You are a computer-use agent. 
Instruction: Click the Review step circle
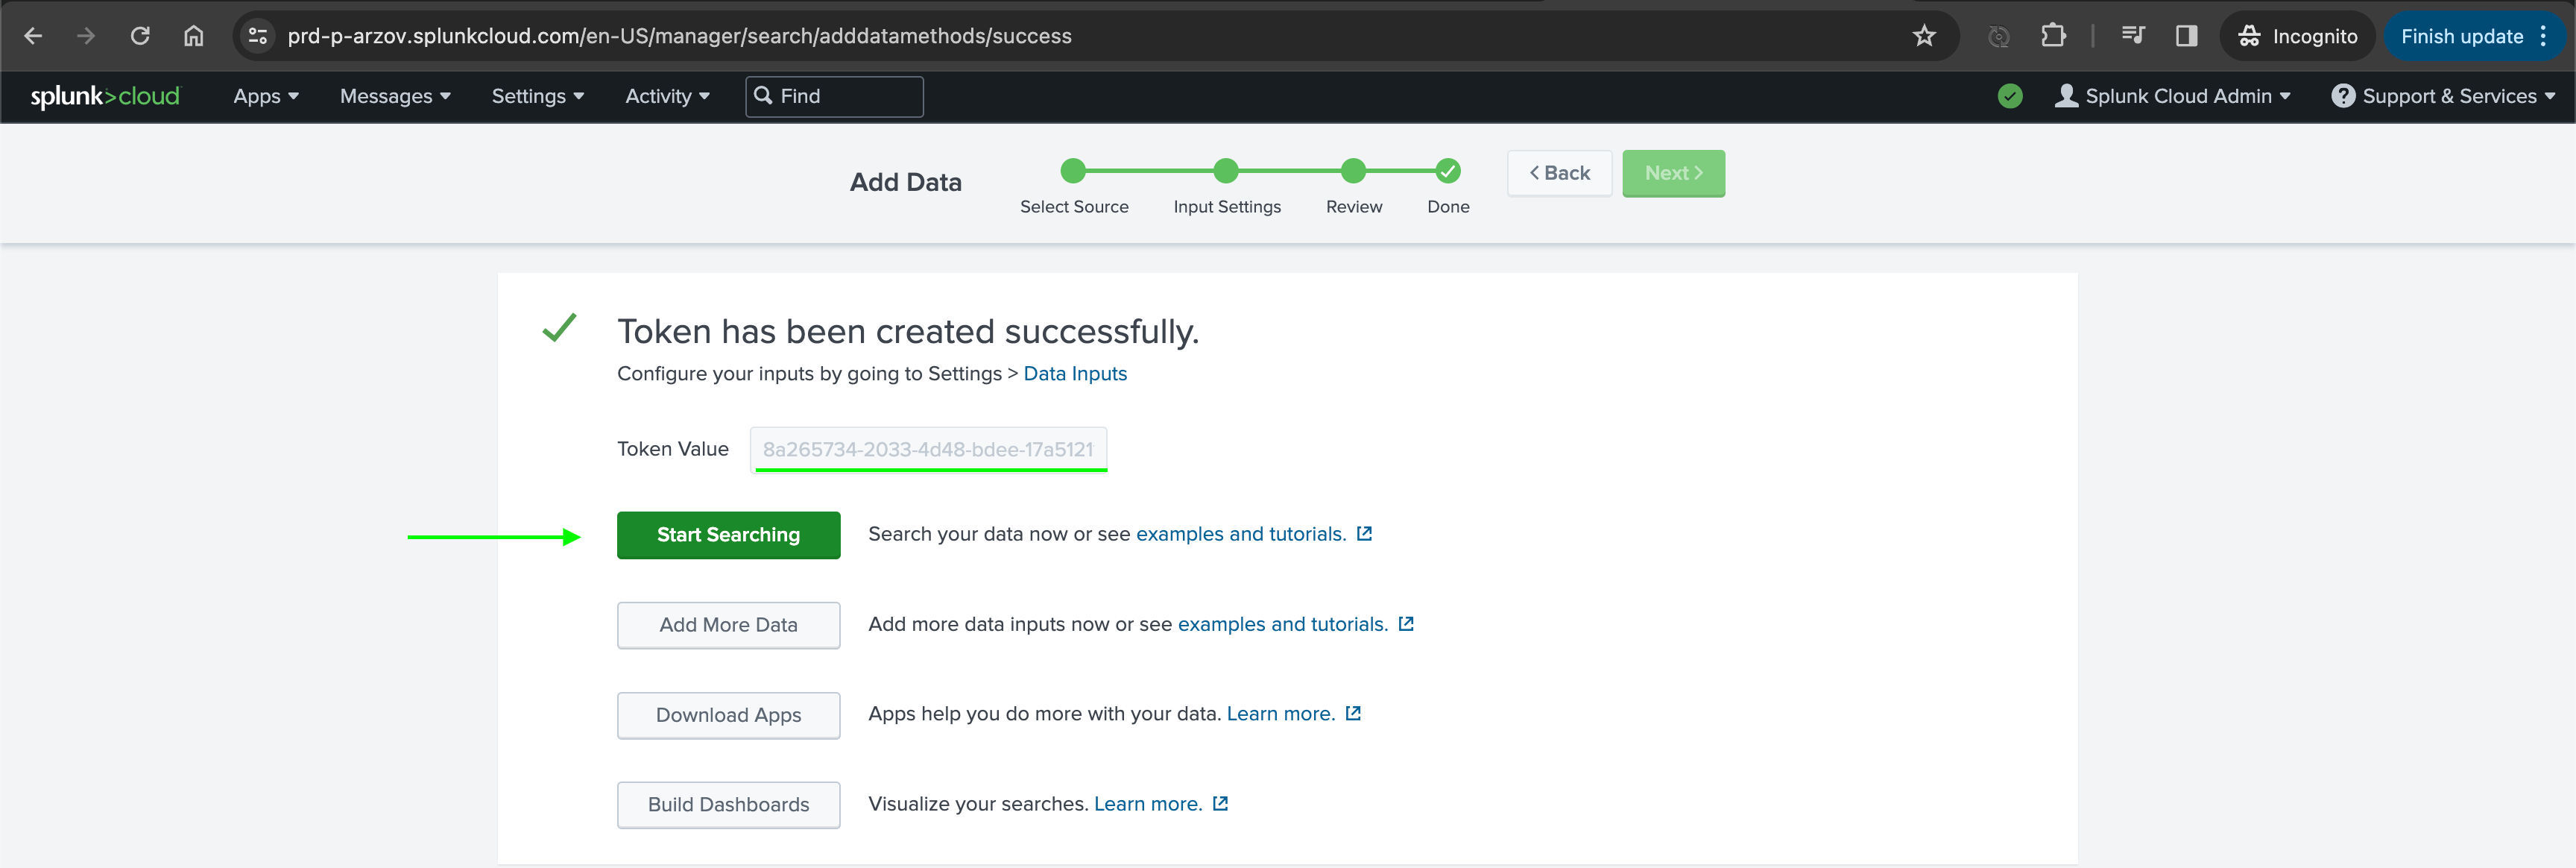1353,171
